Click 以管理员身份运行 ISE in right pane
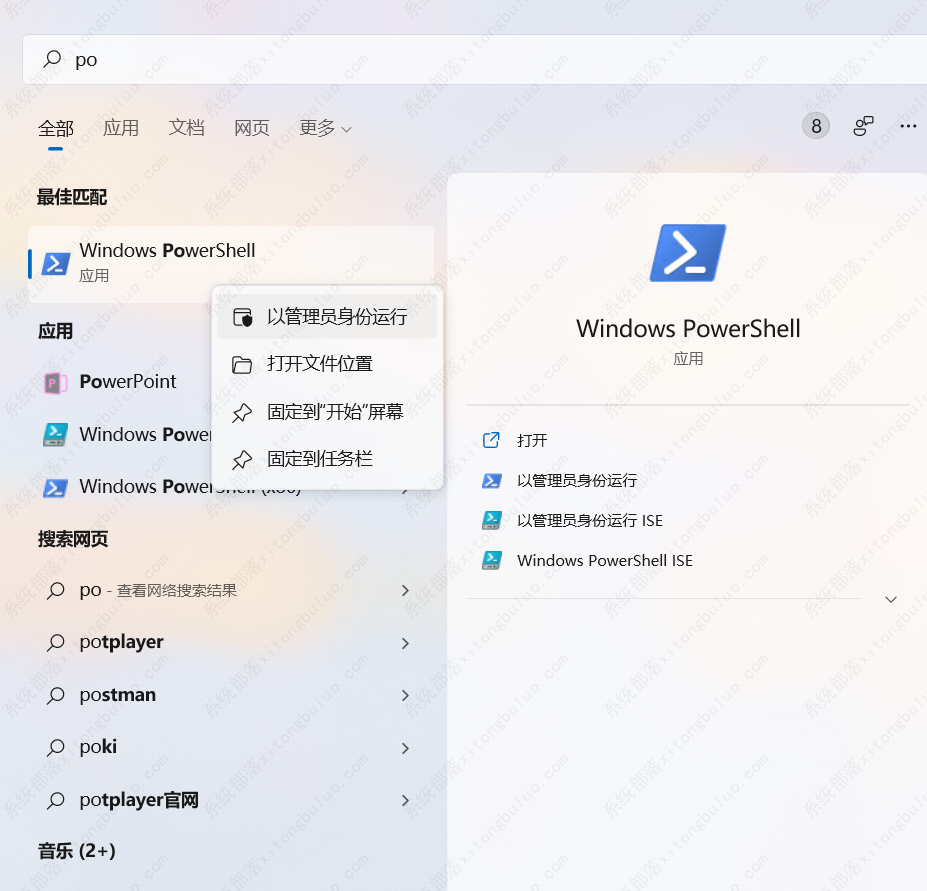927x891 pixels. click(589, 520)
